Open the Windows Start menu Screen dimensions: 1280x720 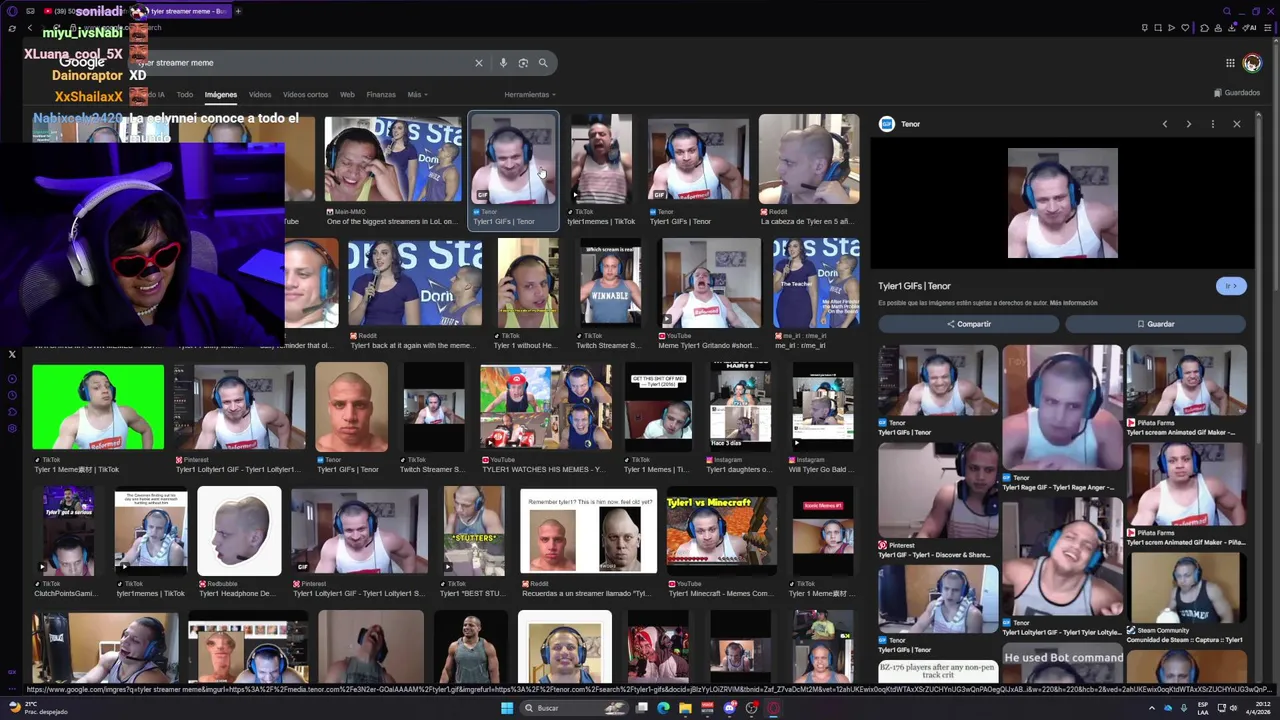[507, 708]
